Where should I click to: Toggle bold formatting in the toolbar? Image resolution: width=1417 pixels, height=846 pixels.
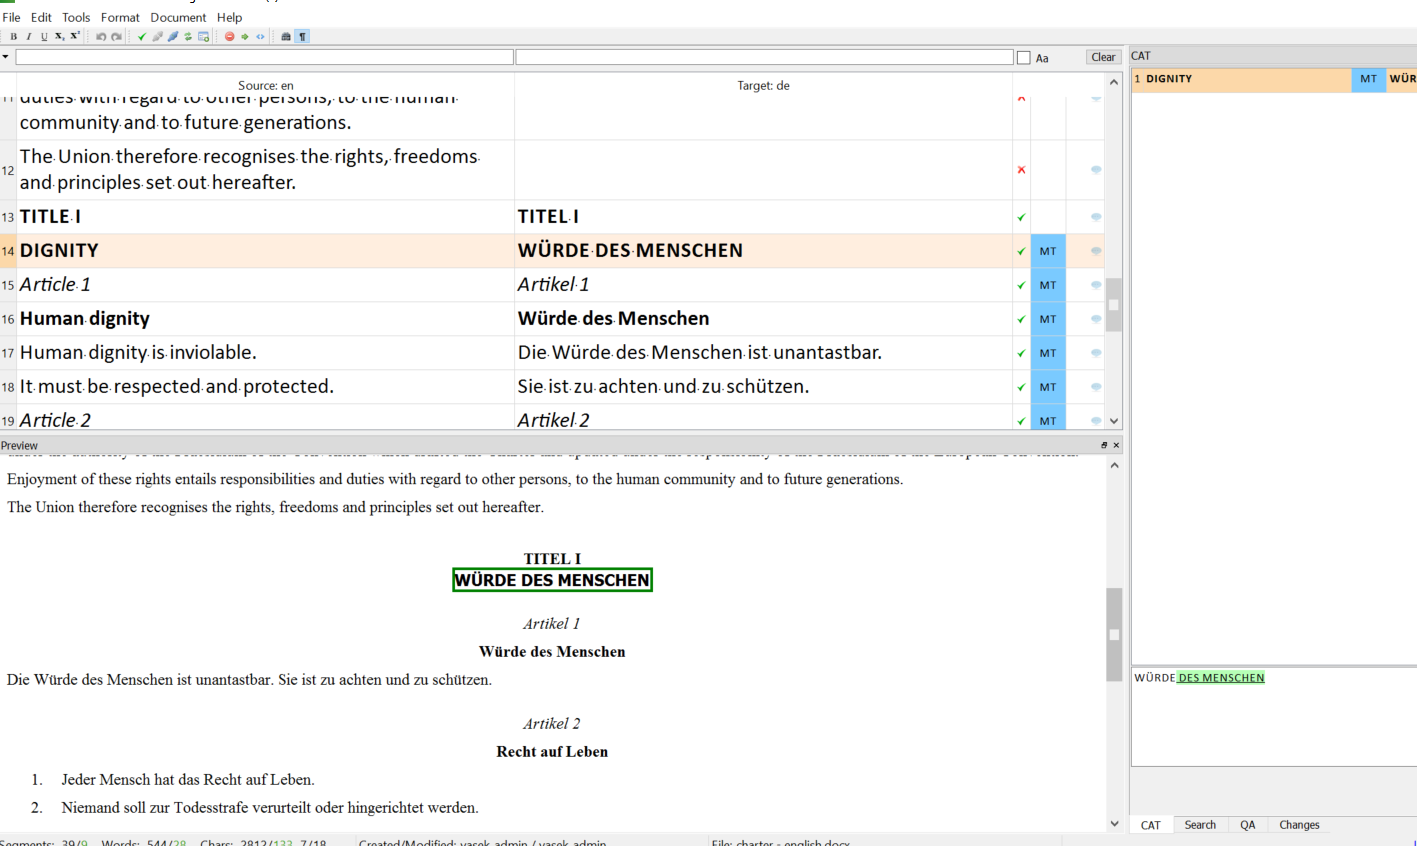tap(13, 37)
